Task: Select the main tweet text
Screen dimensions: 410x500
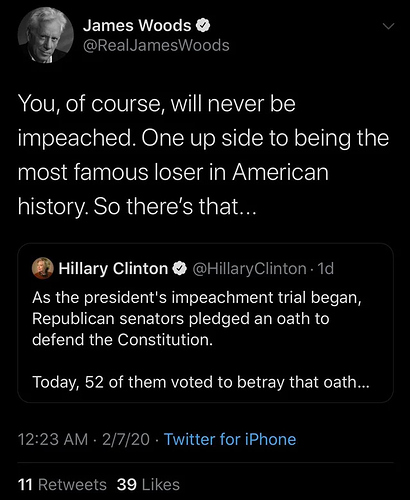Action: click(x=203, y=155)
